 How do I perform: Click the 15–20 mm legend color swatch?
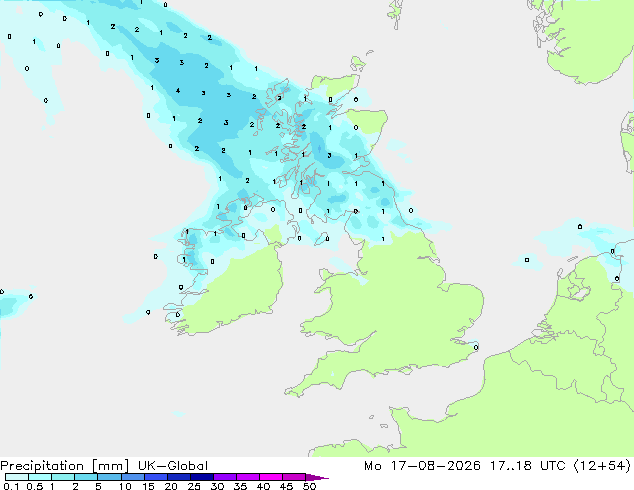(x=155, y=477)
